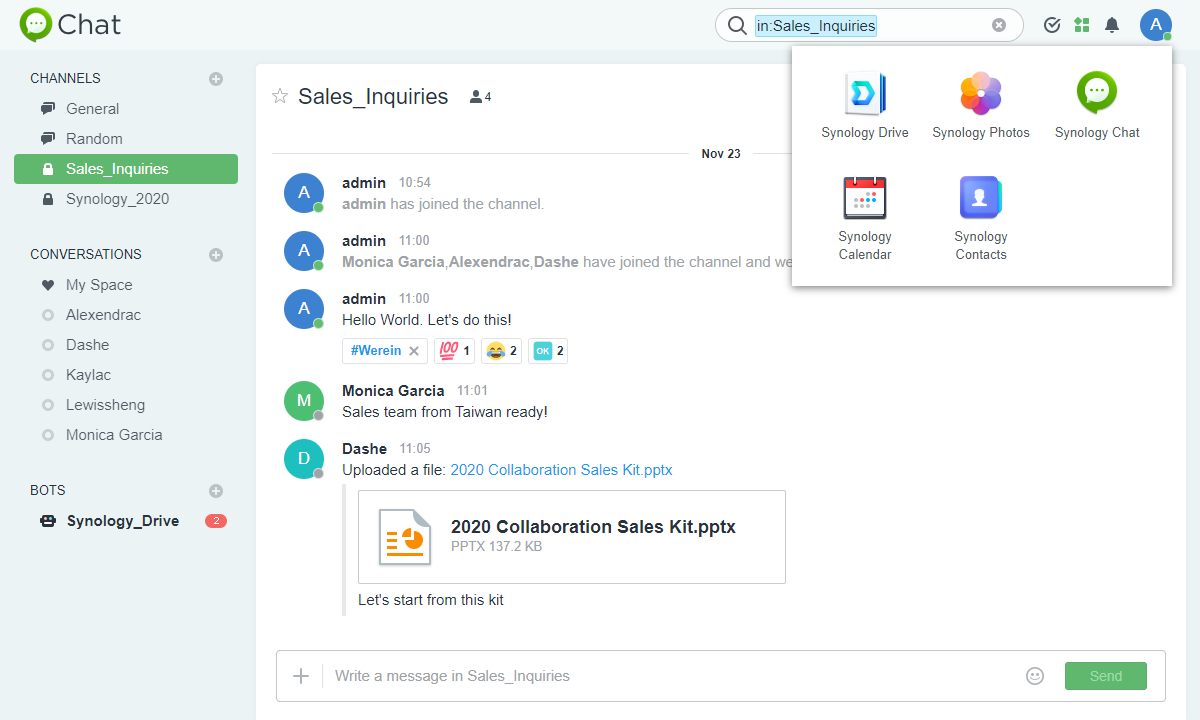Start a new conversation with plus icon
1200x720 pixels.
[x=216, y=255]
